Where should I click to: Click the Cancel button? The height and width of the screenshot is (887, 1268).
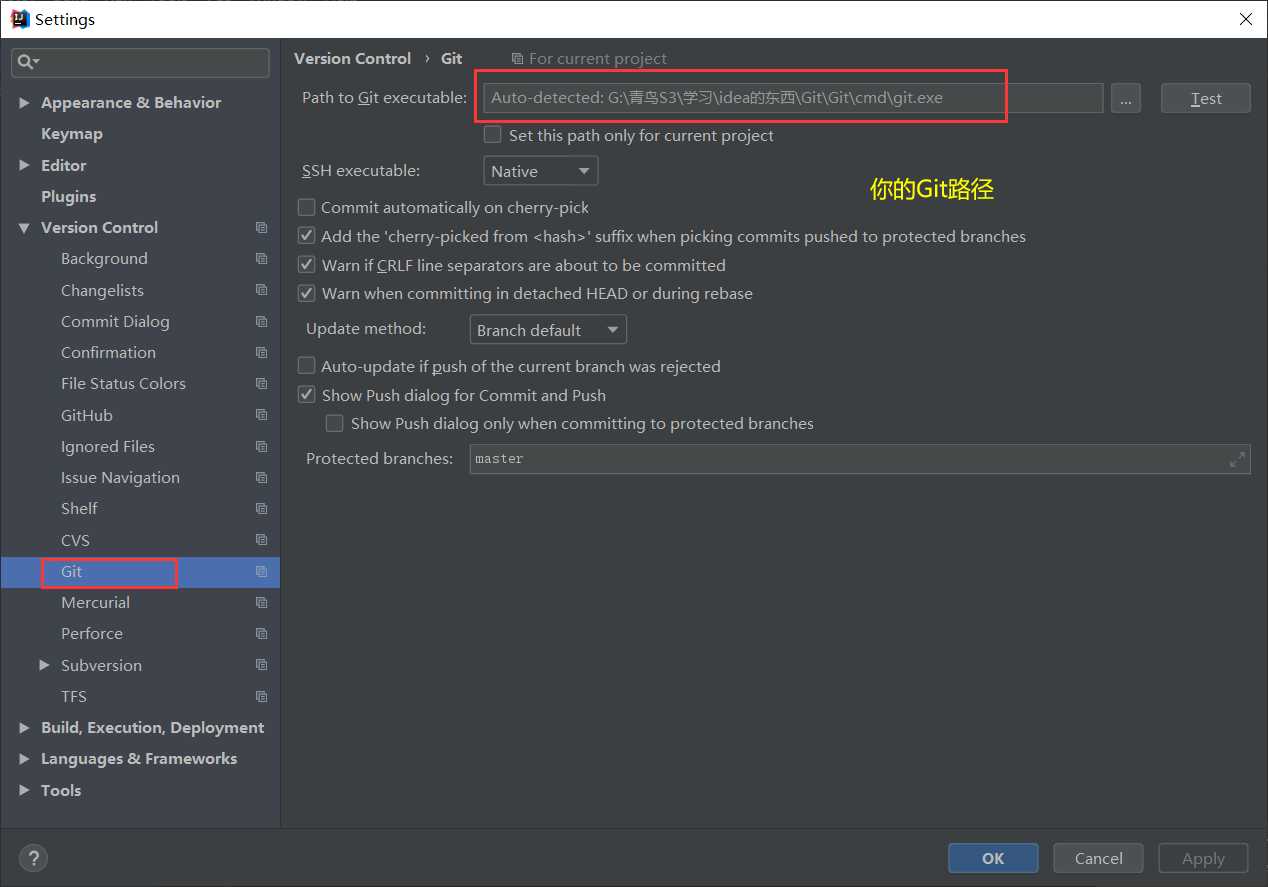coord(1099,858)
